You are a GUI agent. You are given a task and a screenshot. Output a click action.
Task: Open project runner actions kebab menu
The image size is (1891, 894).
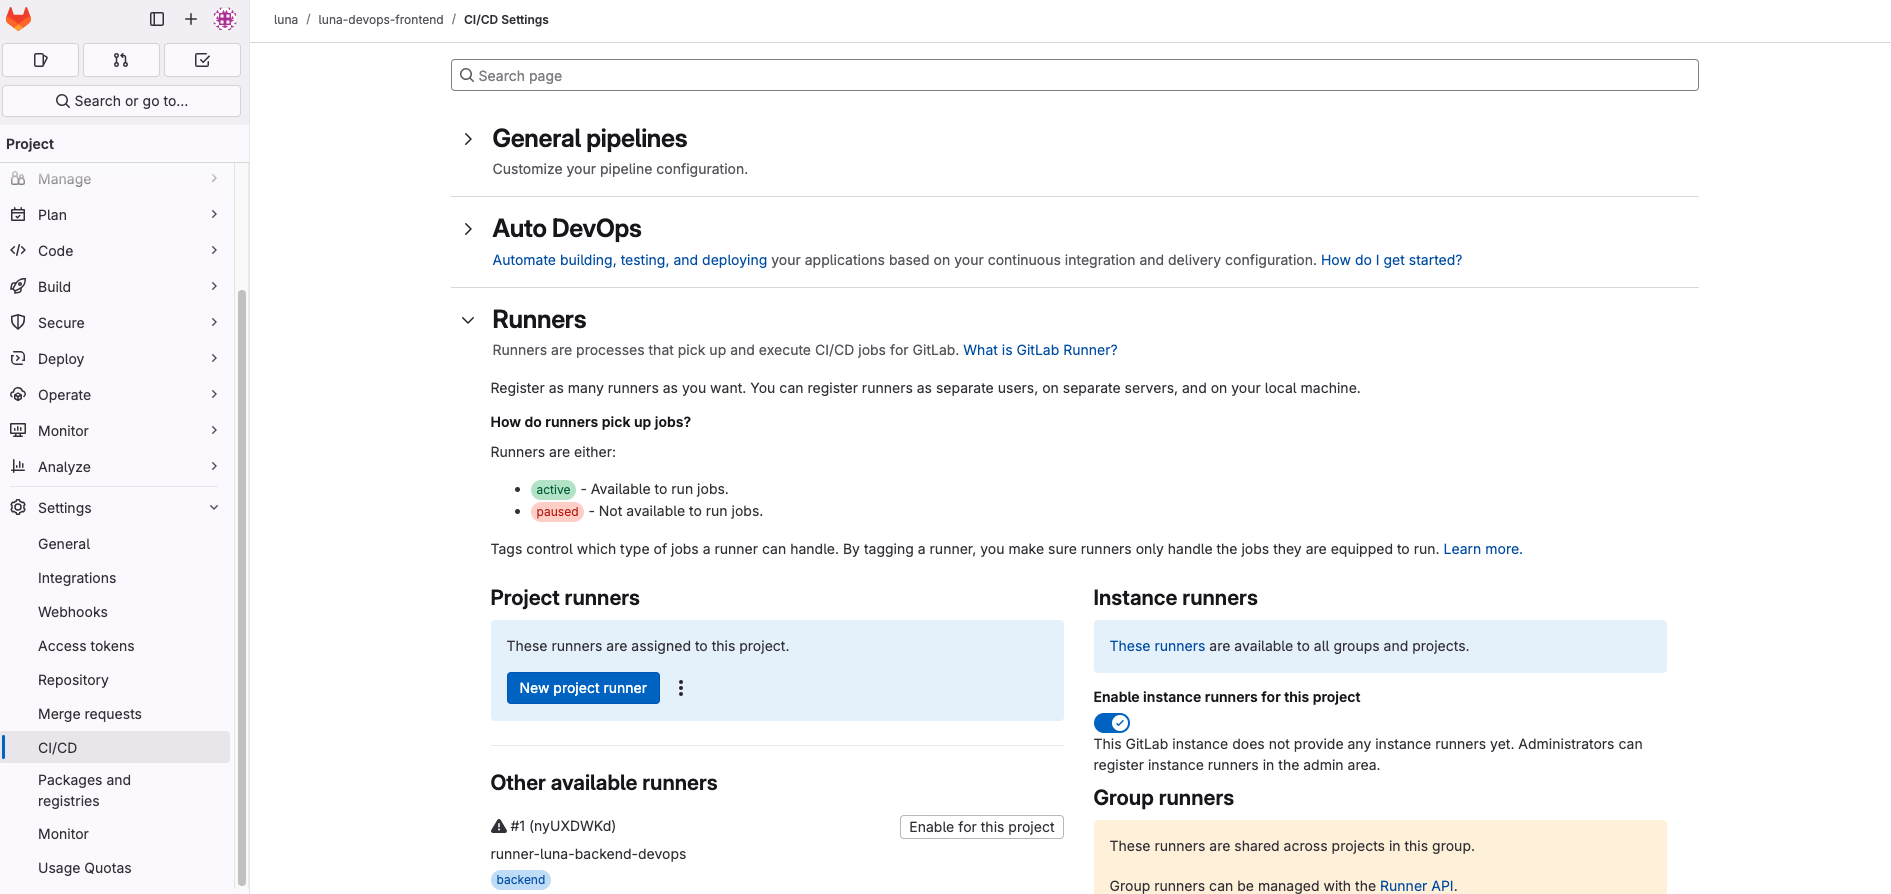[x=681, y=688]
